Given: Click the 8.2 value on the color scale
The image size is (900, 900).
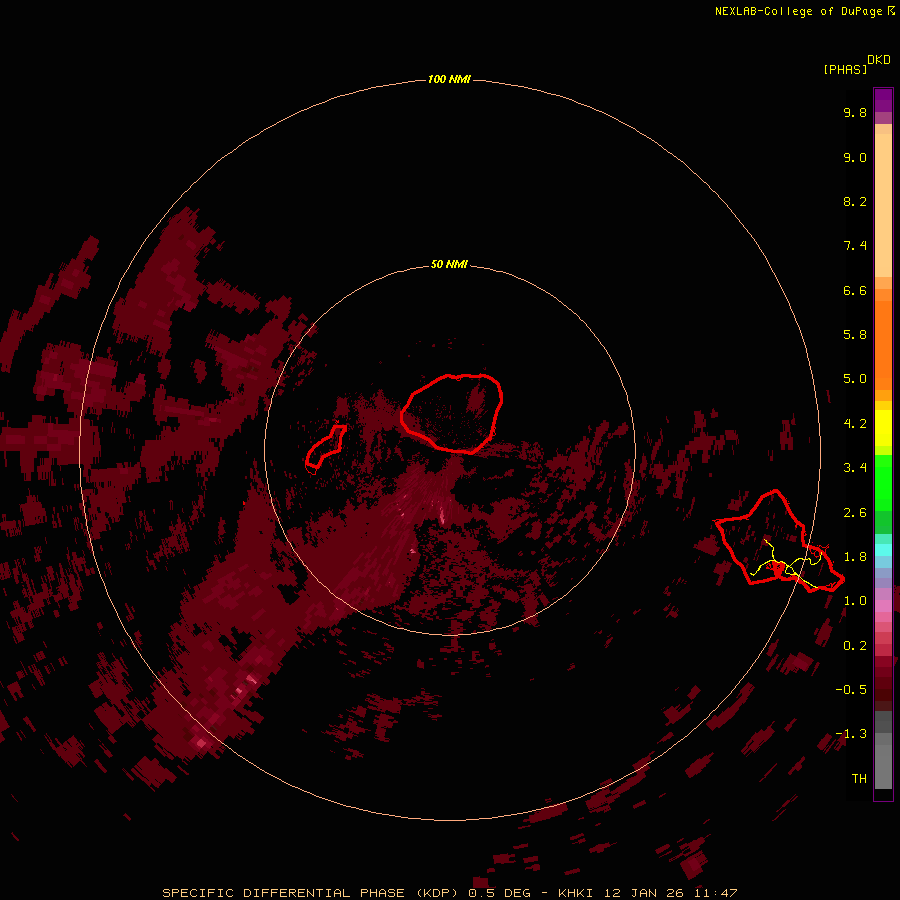Looking at the screenshot, I should click(x=855, y=201).
